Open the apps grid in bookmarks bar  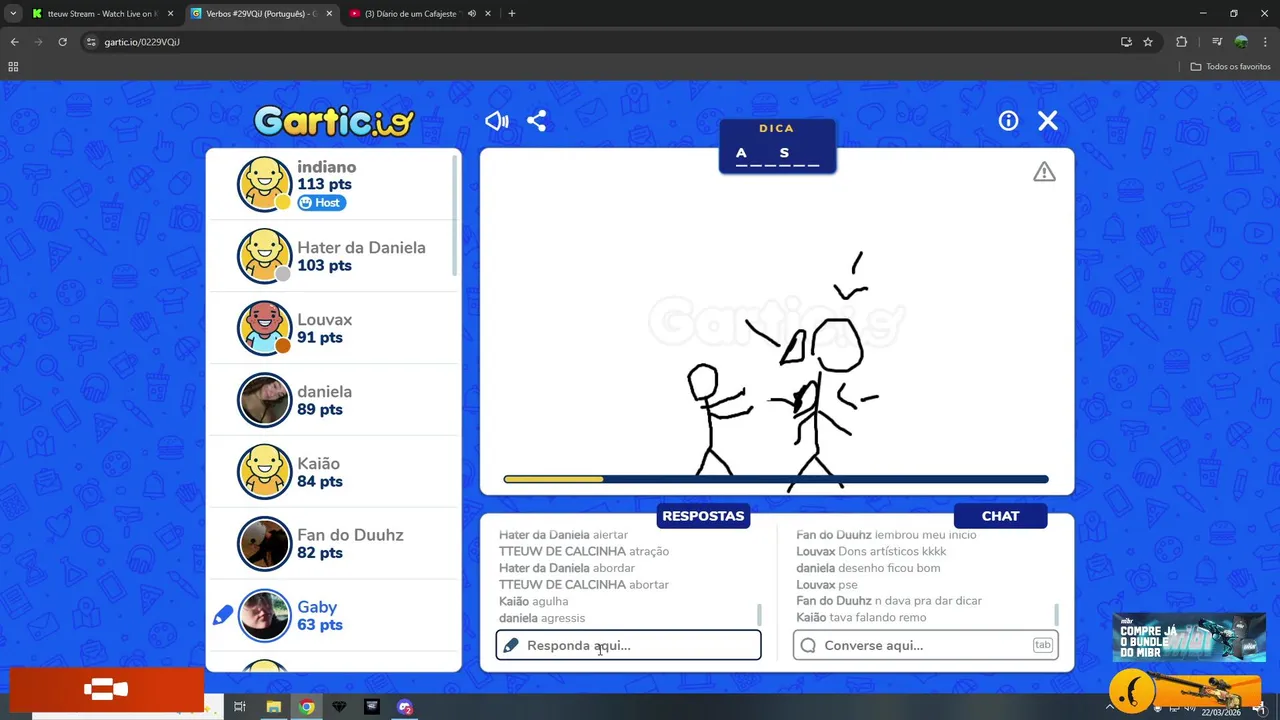13,66
